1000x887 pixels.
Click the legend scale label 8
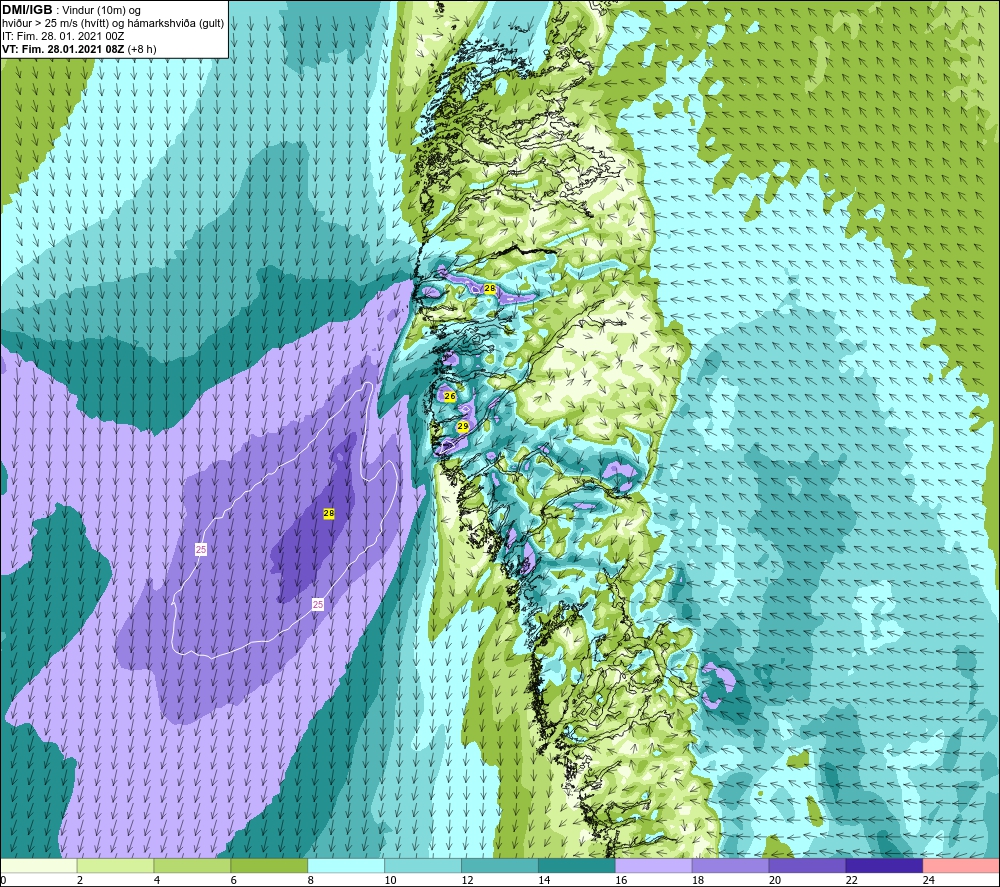click(311, 880)
